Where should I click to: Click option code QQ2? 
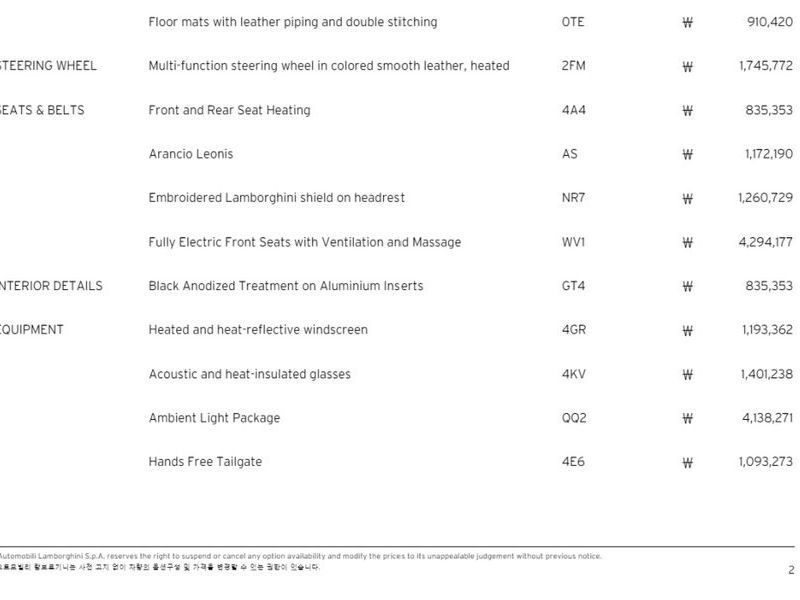(574, 418)
